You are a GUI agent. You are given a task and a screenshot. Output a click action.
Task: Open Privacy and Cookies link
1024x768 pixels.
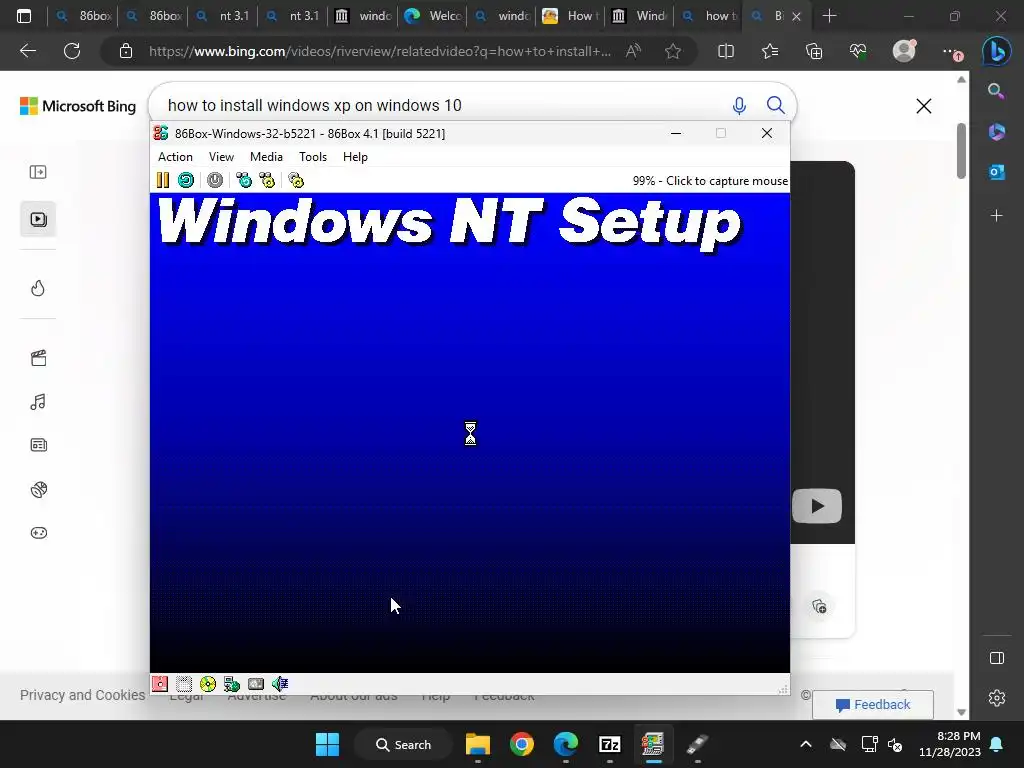(82, 695)
